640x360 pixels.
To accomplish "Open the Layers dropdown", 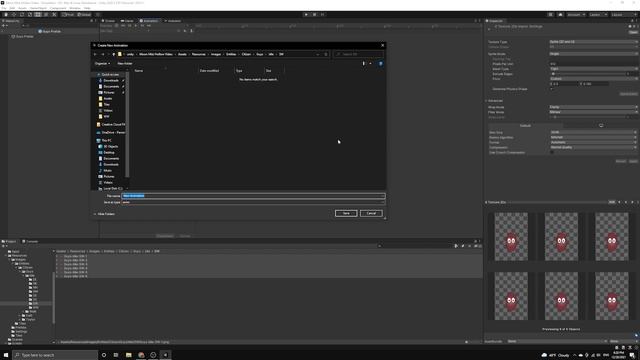I will click(x=598, y=14).
